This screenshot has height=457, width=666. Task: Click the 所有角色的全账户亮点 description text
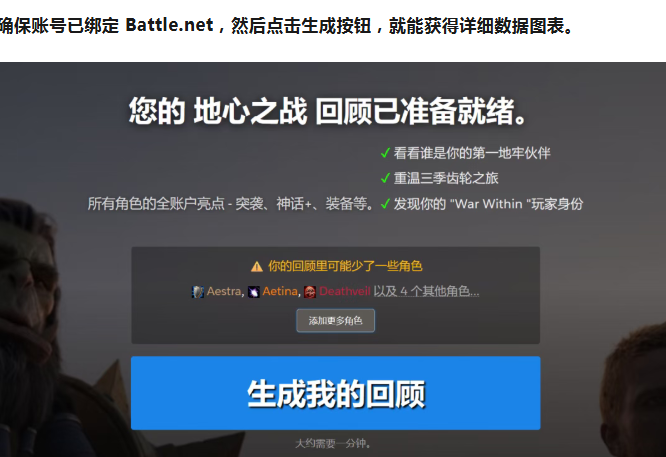(x=231, y=204)
